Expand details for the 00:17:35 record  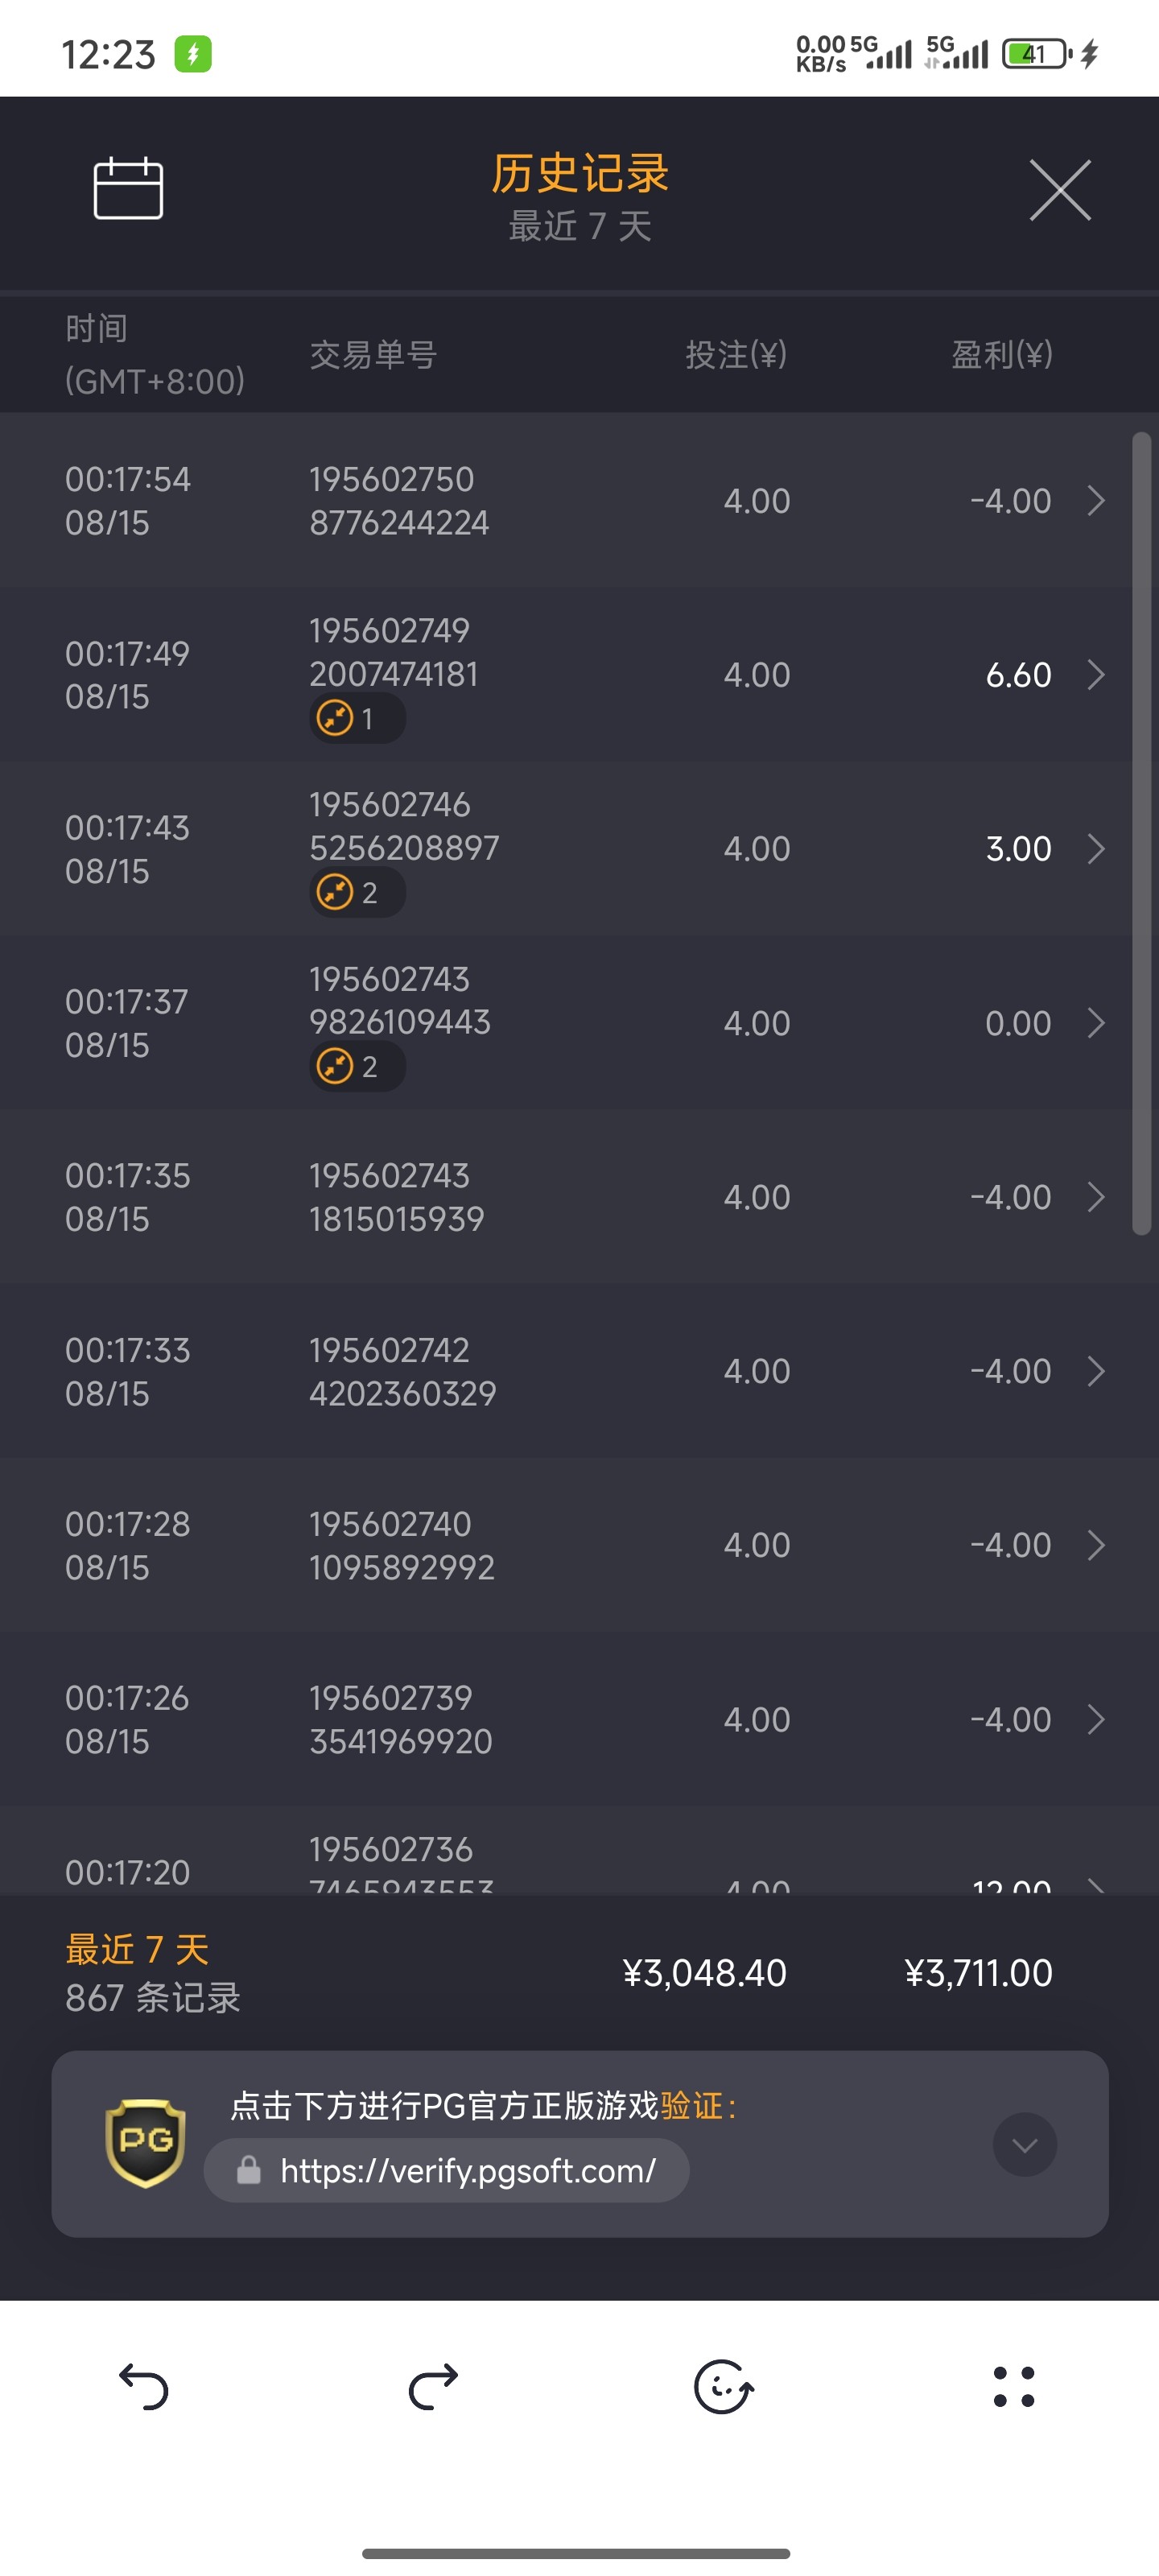pos(1096,1197)
